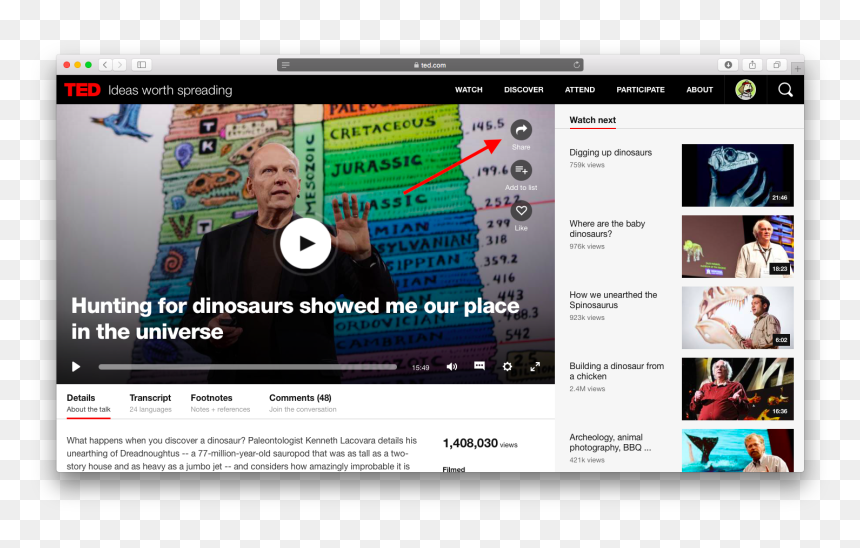Go forward with Safari forward arrow
The image size is (860, 548).
click(x=120, y=65)
